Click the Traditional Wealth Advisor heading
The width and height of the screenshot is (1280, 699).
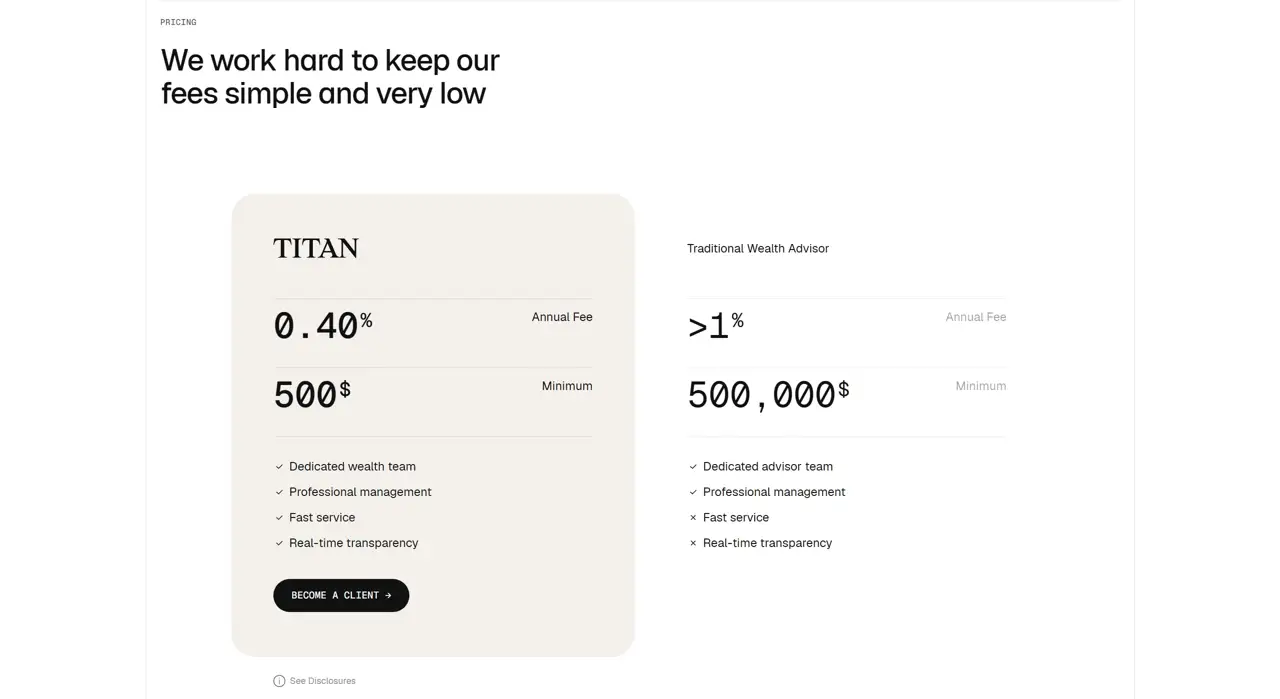758,248
